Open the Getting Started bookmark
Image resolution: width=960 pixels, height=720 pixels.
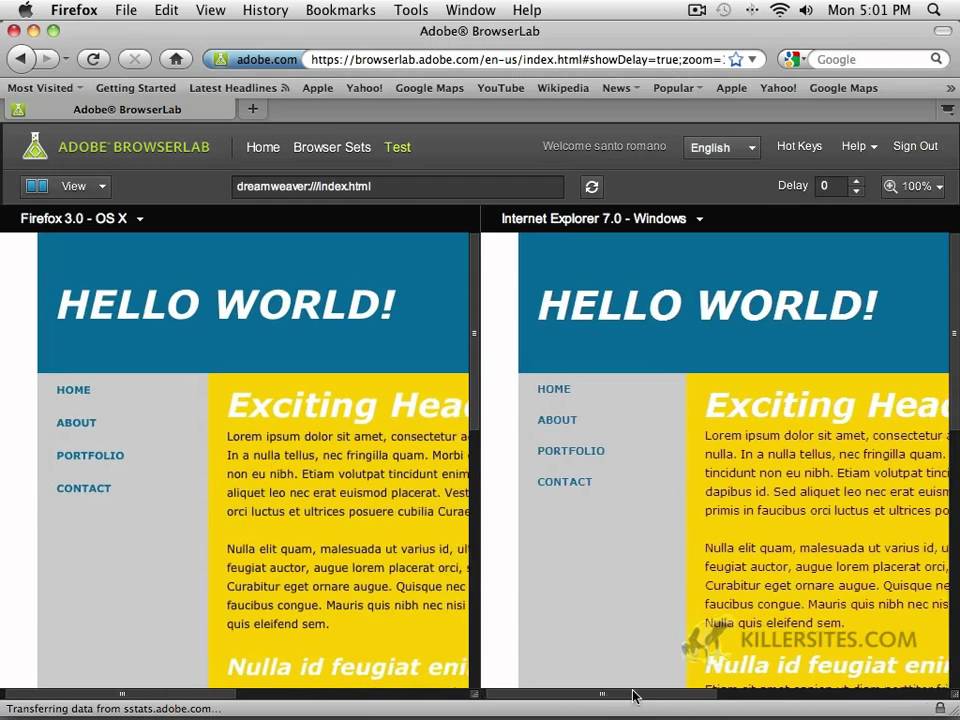(135, 88)
